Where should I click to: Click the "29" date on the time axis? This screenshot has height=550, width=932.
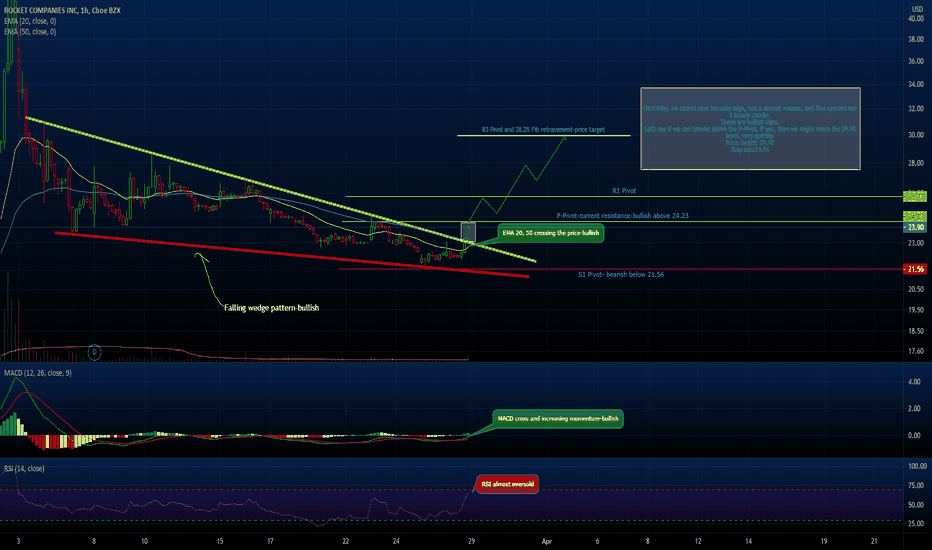471,541
